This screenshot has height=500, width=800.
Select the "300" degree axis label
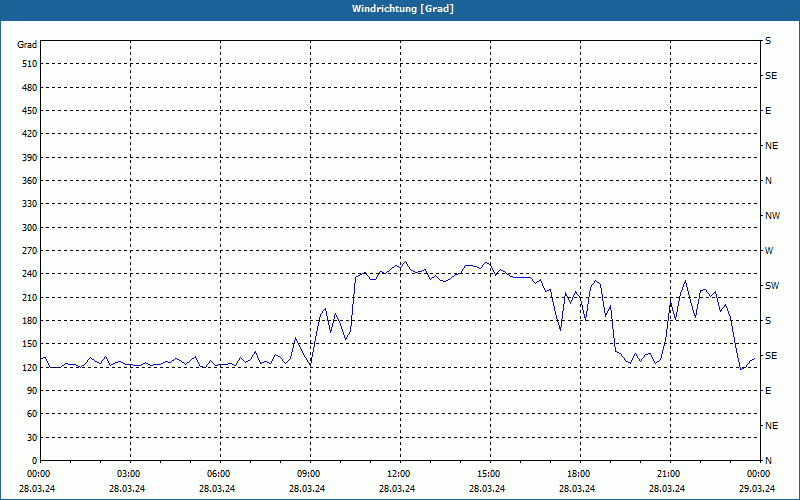pyautogui.click(x=30, y=228)
